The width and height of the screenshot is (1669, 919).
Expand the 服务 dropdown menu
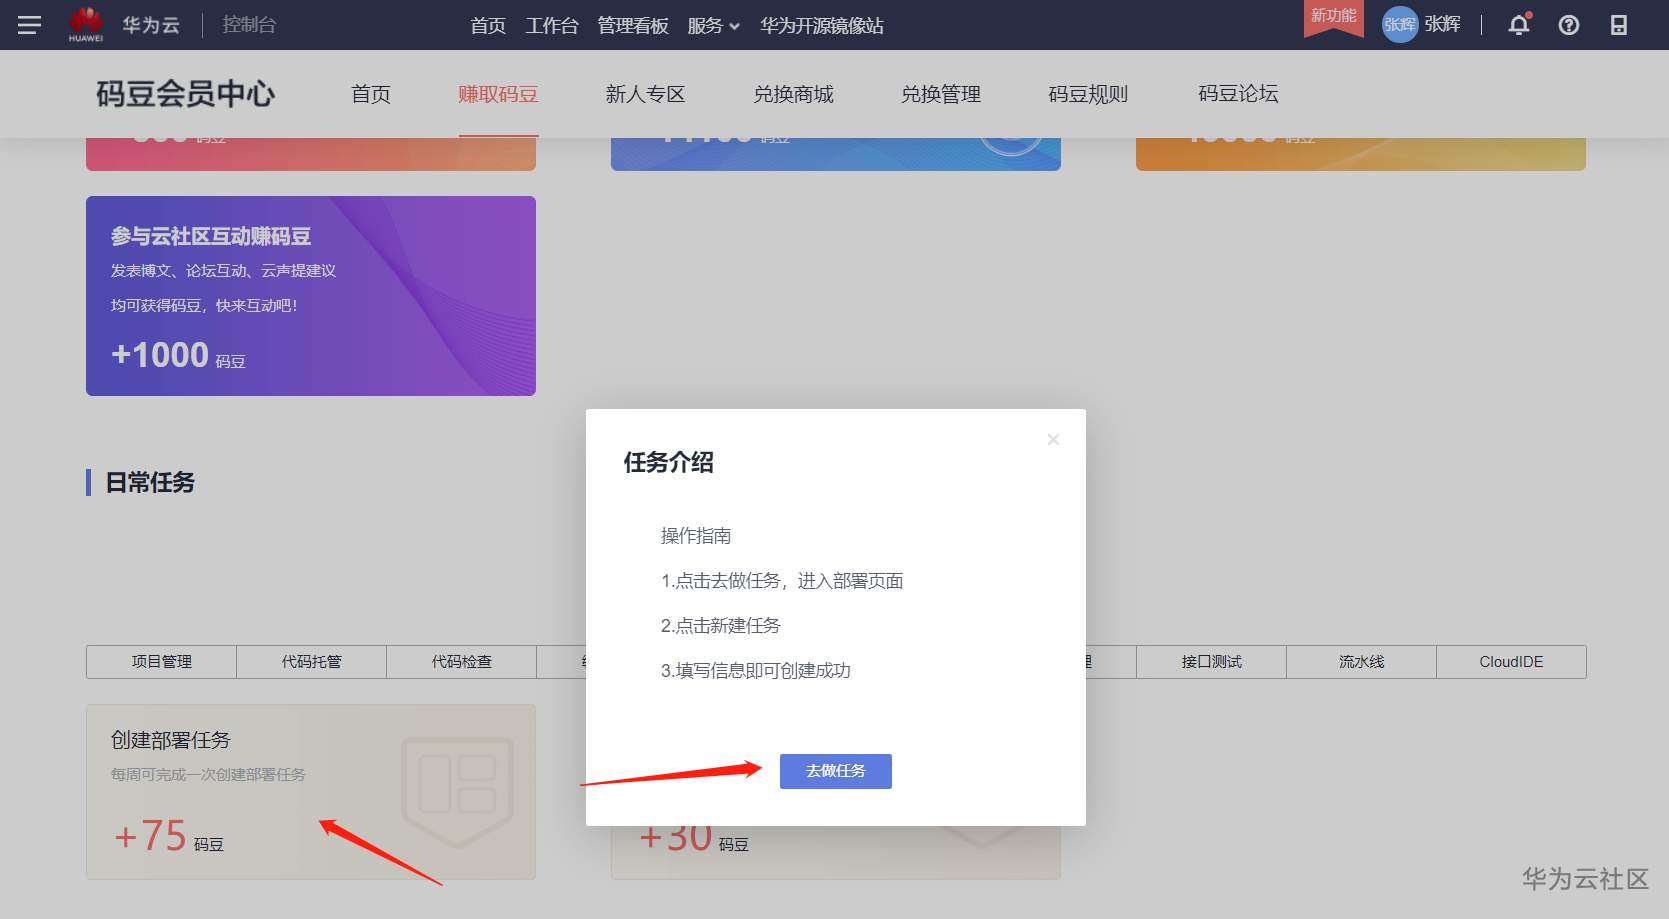[713, 25]
